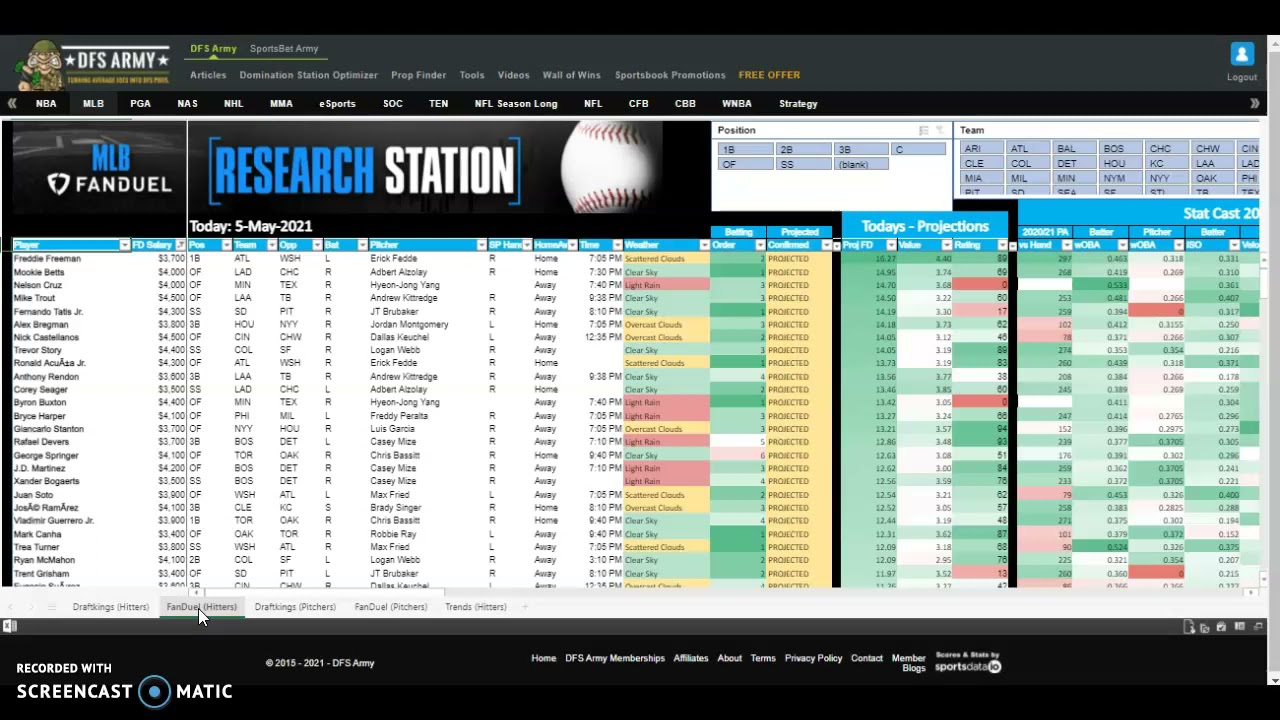The image size is (1280, 720).
Task: Open the Privacy Policy footer link
Action: (813, 658)
